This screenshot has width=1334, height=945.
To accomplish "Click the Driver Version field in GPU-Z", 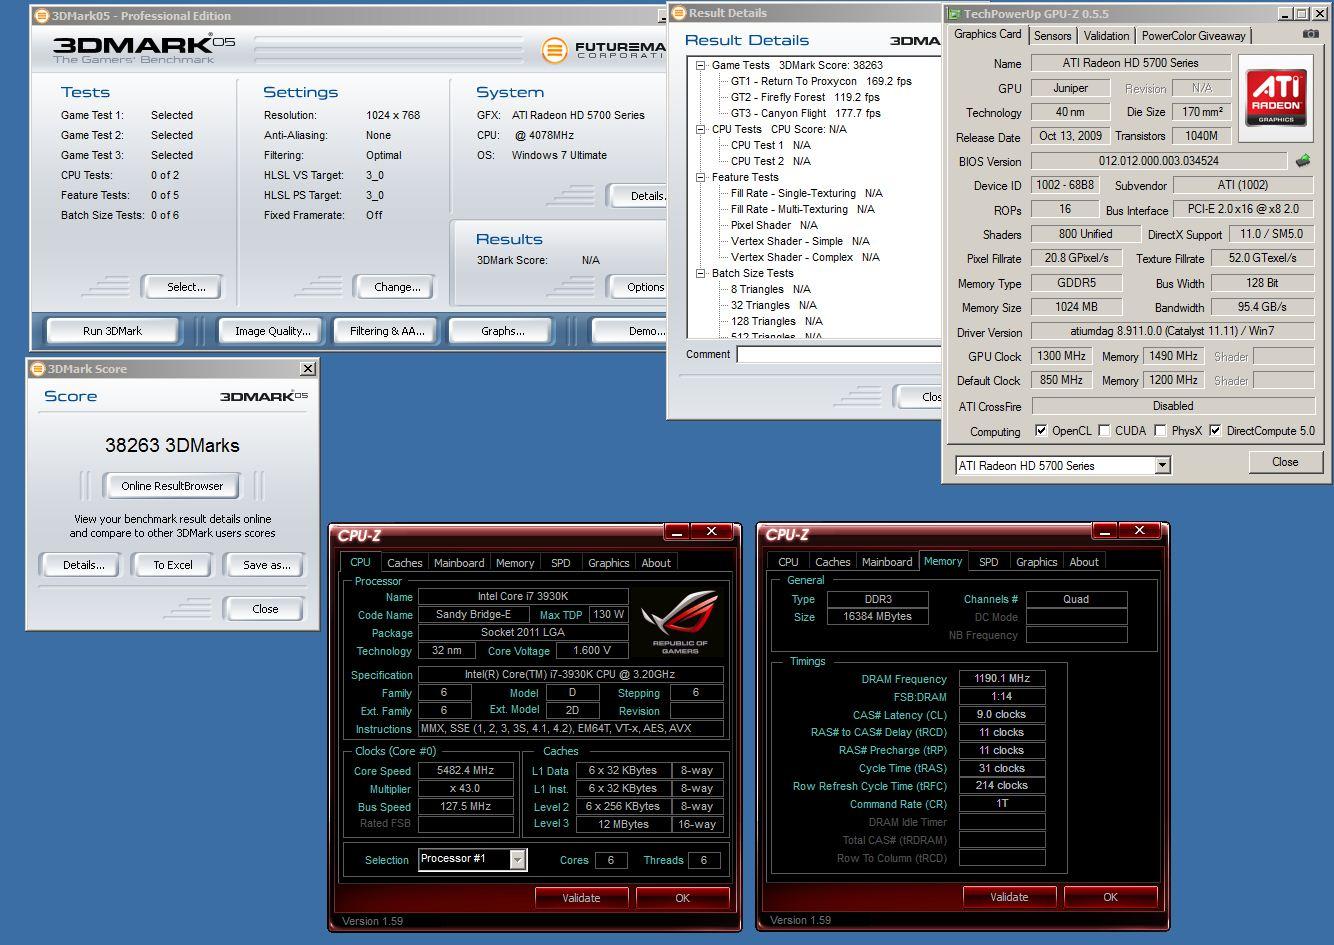I will pyautogui.click(x=1172, y=331).
